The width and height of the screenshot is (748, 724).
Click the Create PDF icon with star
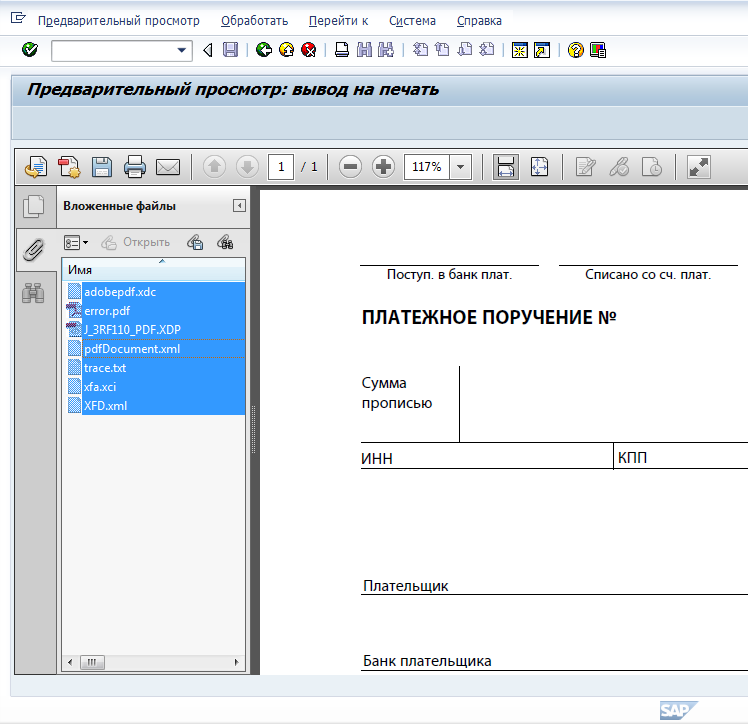[x=69, y=167]
